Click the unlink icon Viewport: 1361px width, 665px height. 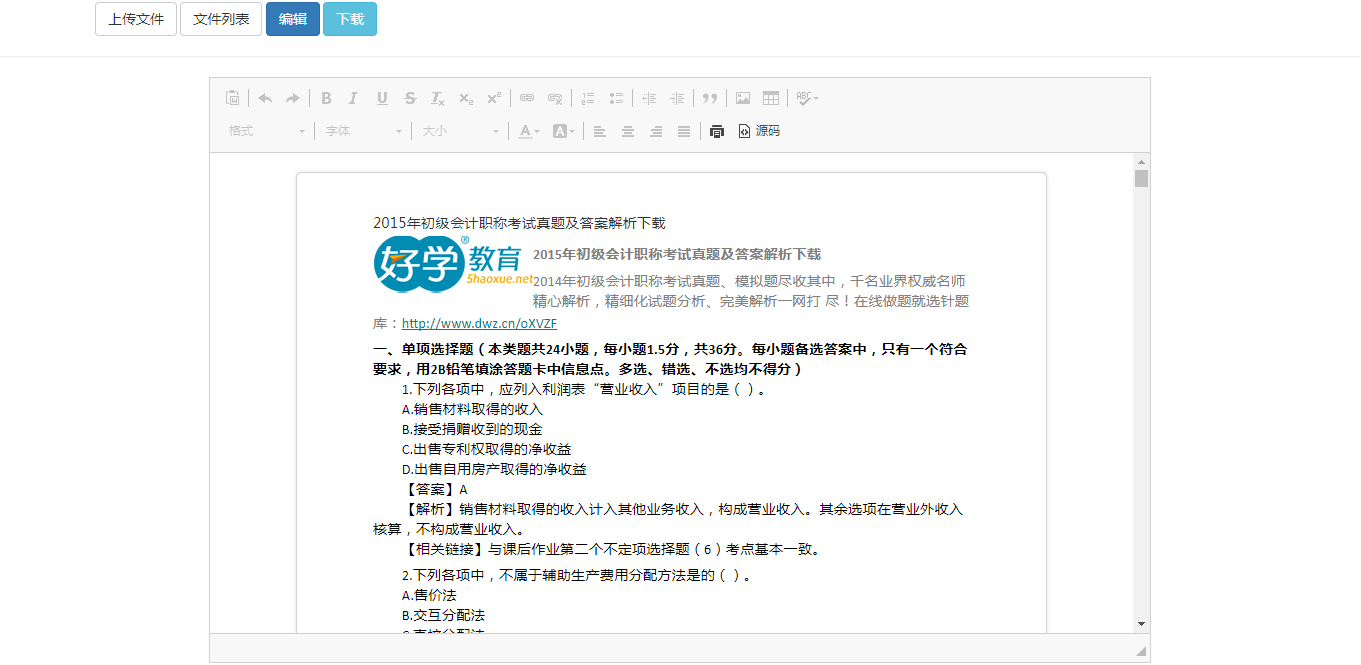555,98
